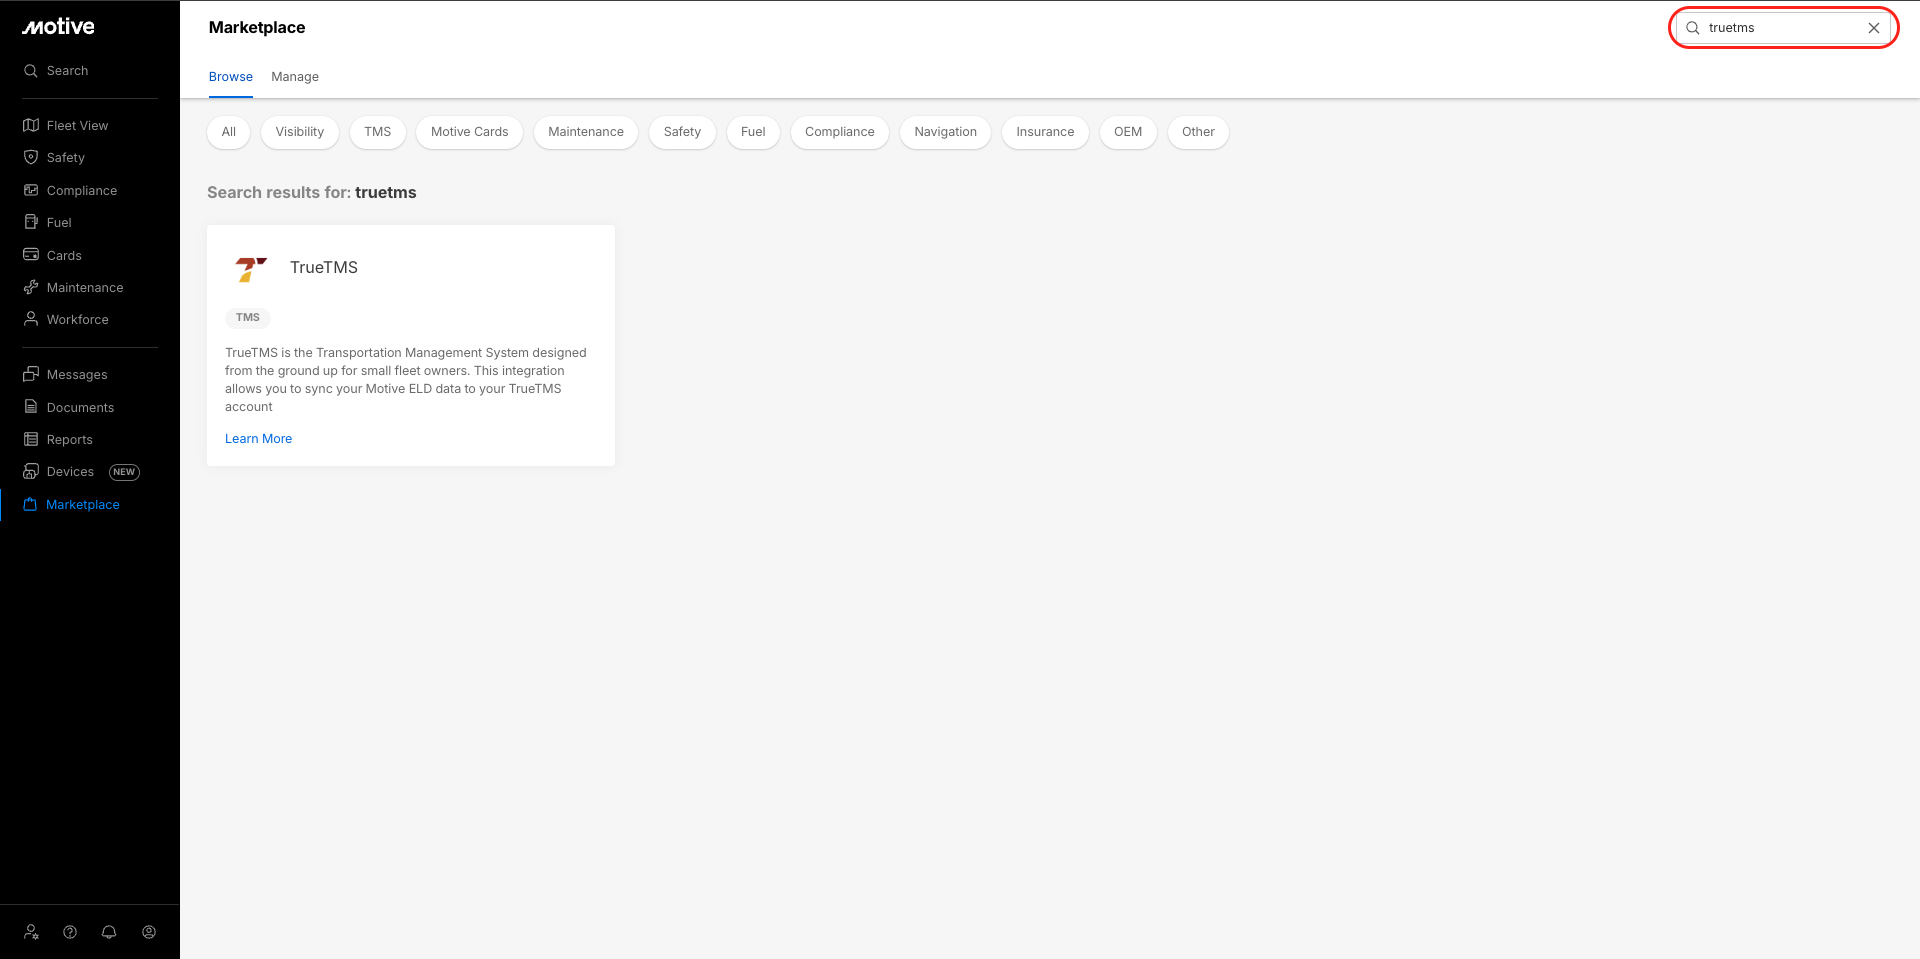Screen dimensions: 1920x959
Task: Open Devices in the sidebar
Action: [x=70, y=472]
